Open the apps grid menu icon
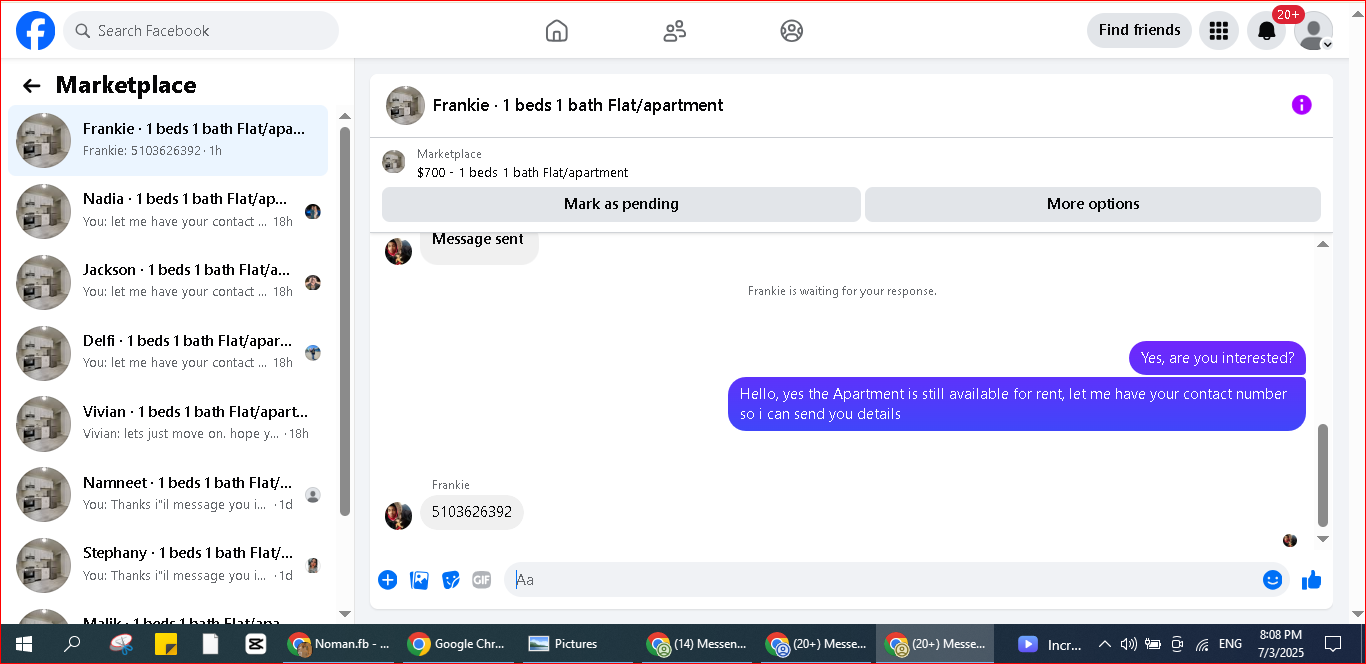Screen dimensions: 1366x664 pos(1218,31)
